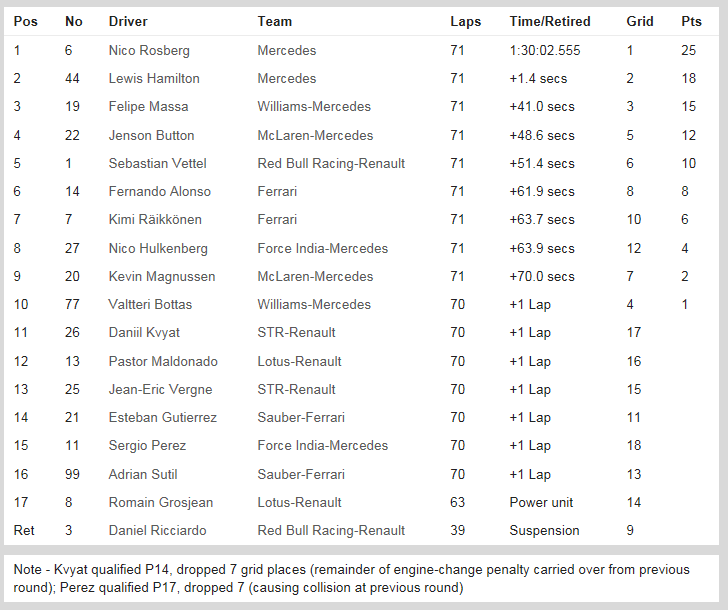The image size is (728, 610).
Task: Open Fernando Alonso's driver entry
Action: (160, 191)
